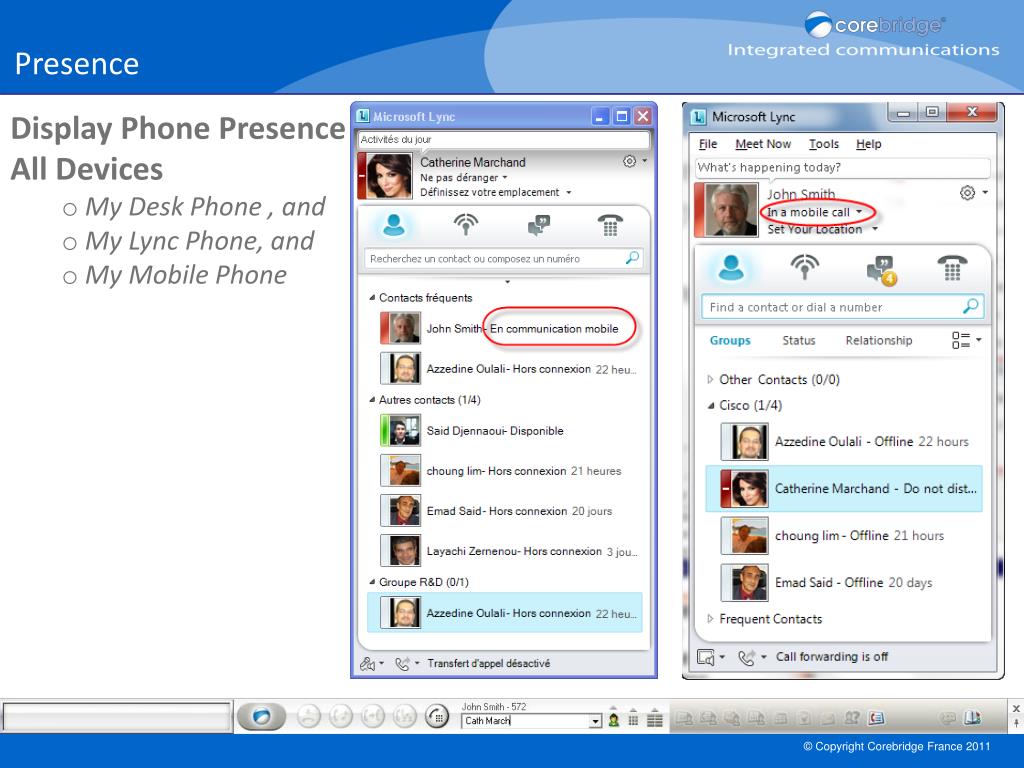The height and width of the screenshot is (768, 1024).
Task: Click the 'Activités du jour' note field
Action: pos(504,139)
